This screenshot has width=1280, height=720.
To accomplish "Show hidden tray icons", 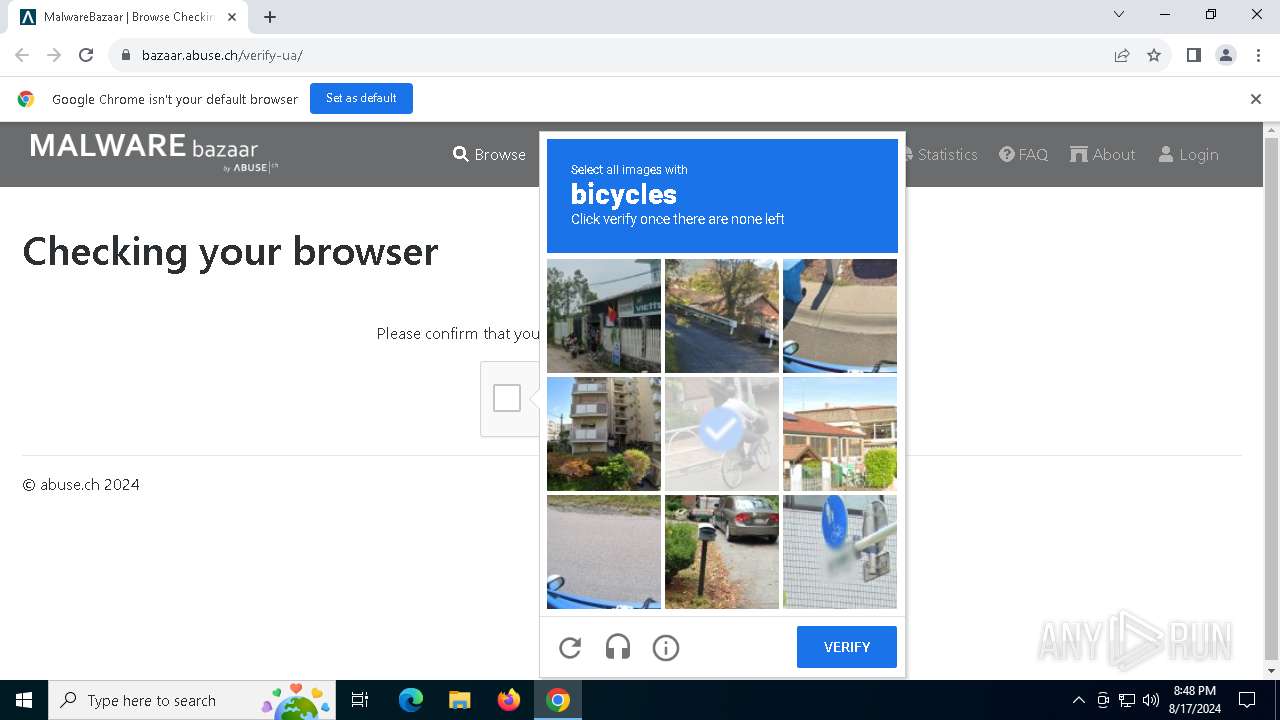I will tap(1078, 700).
